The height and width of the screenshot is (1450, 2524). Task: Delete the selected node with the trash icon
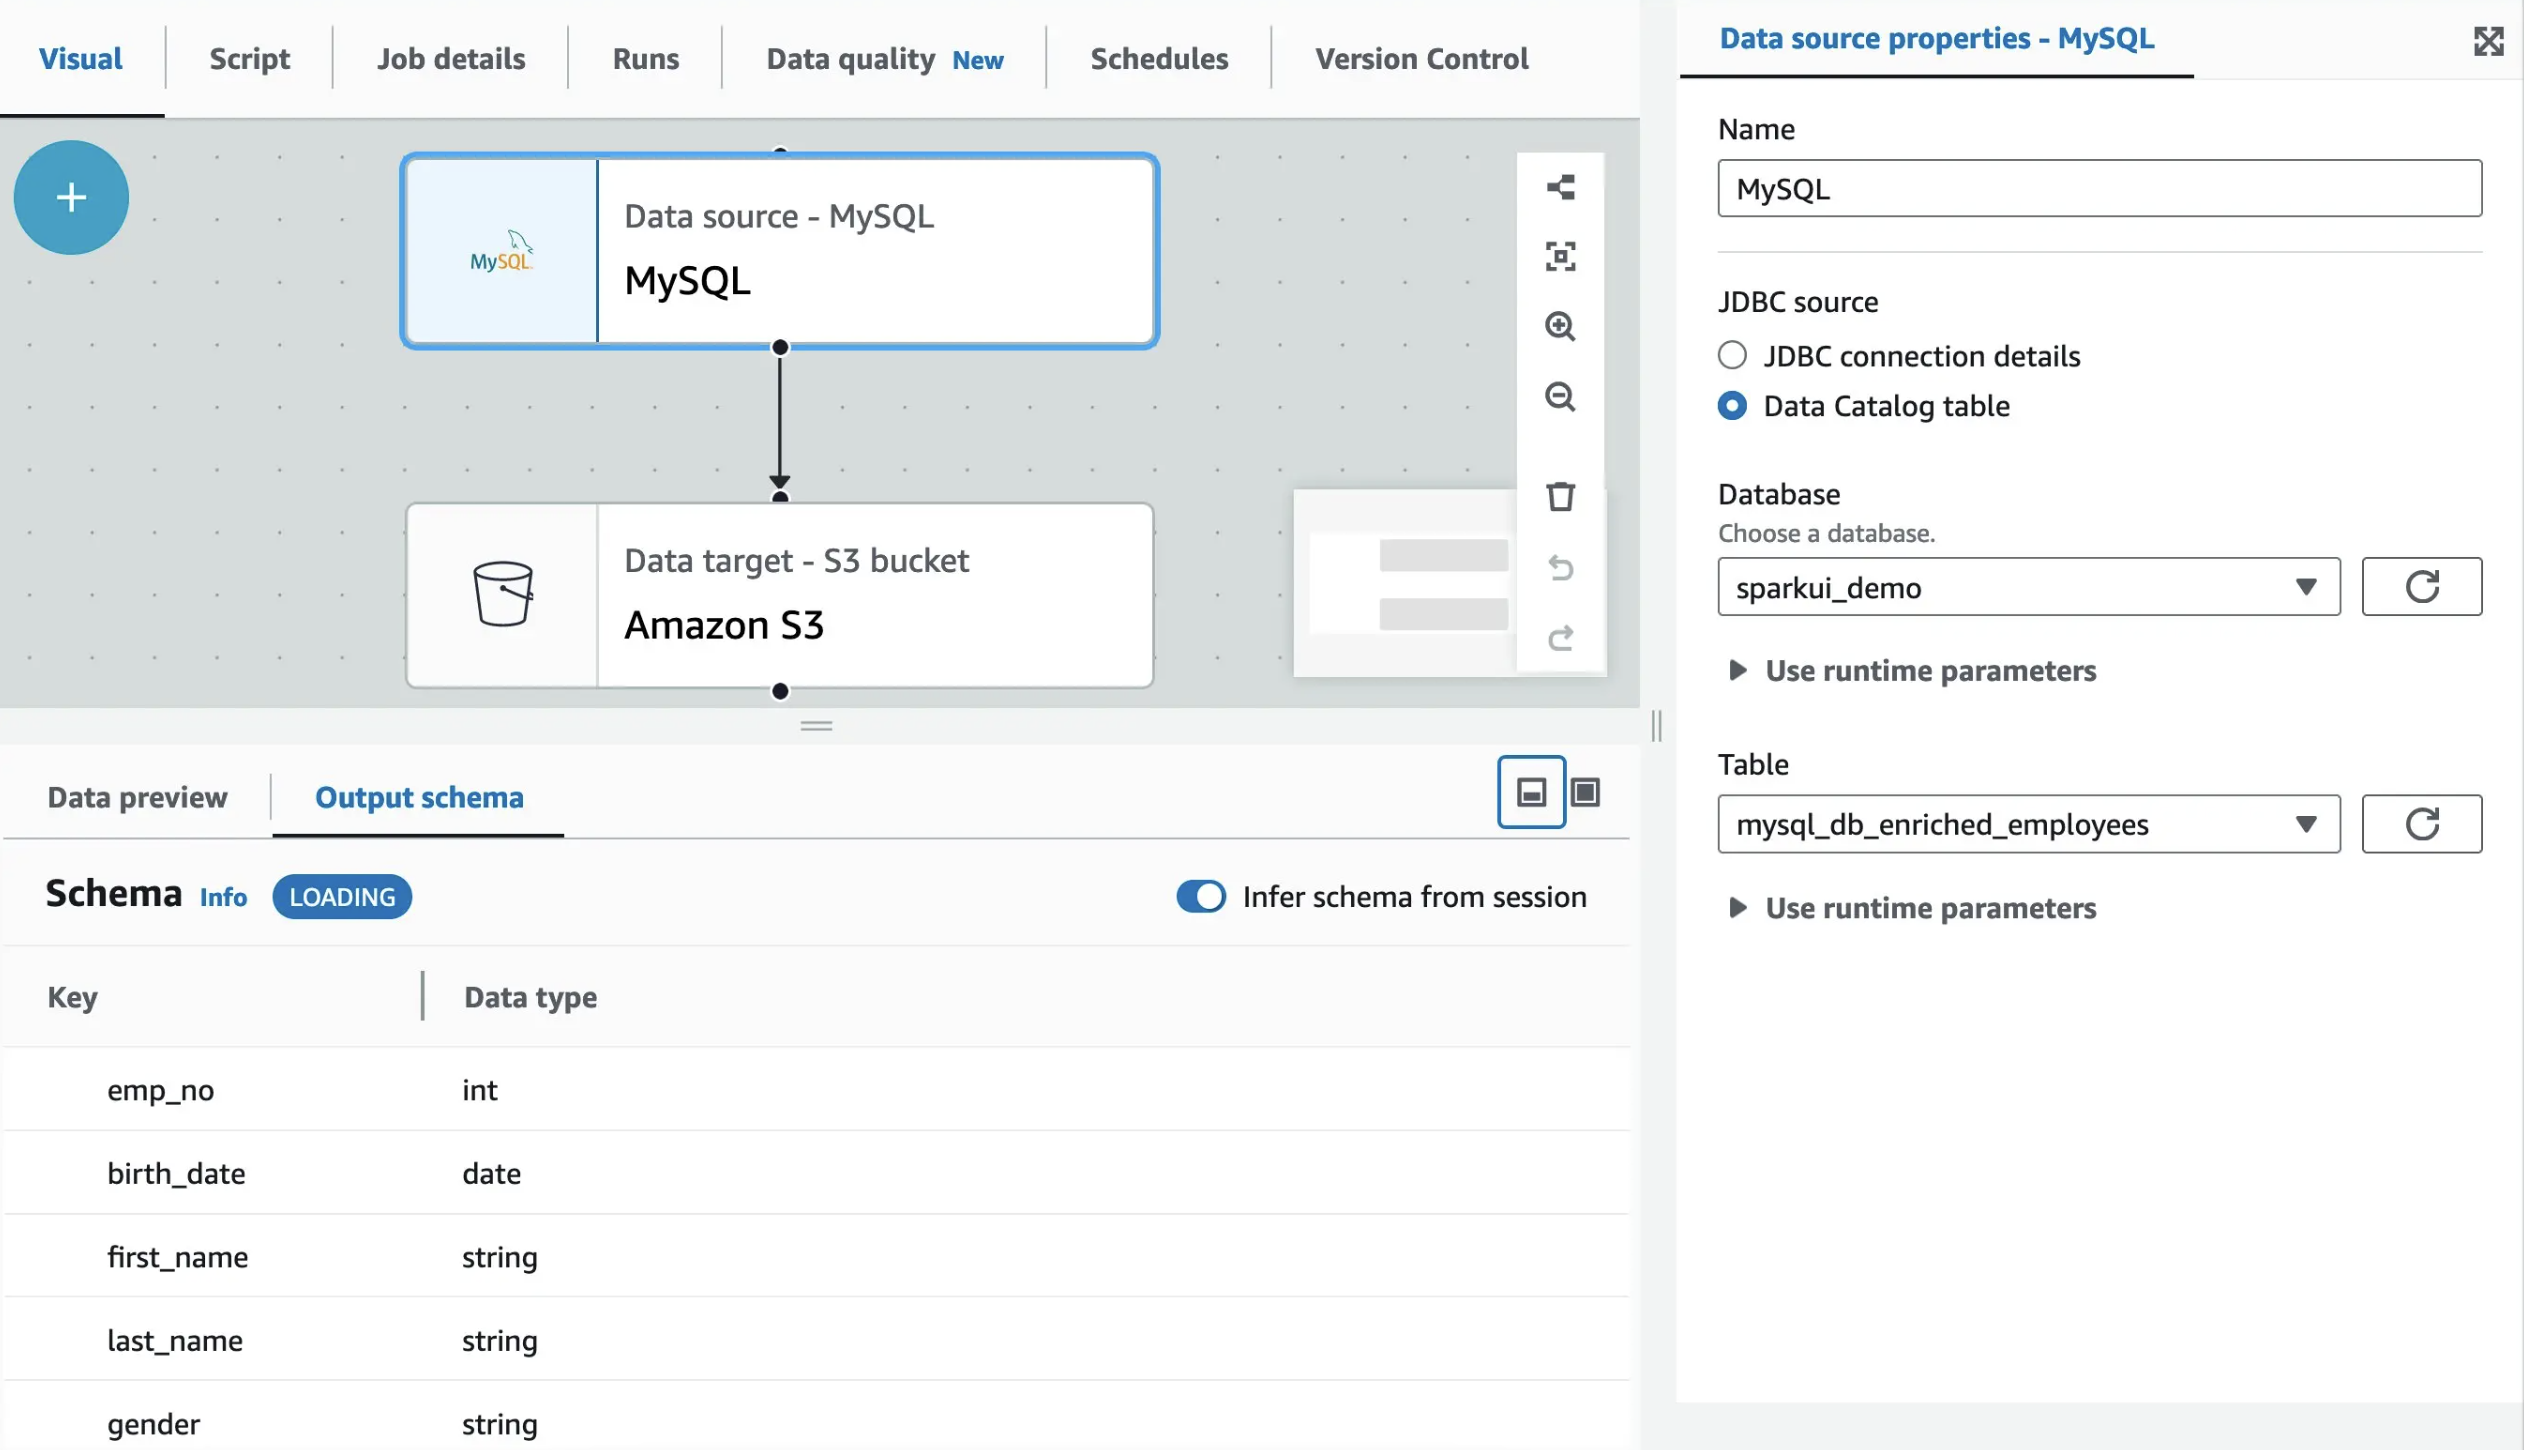coord(1560,496)
